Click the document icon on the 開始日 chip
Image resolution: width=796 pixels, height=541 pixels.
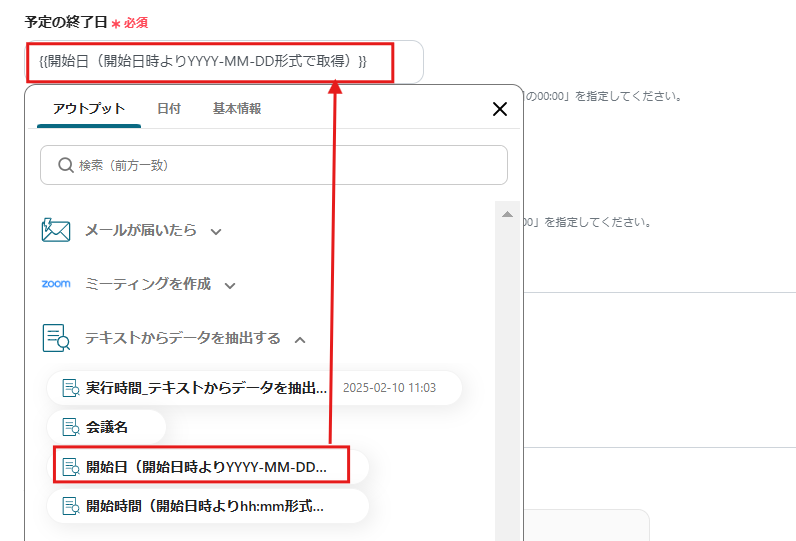point(71,466)
